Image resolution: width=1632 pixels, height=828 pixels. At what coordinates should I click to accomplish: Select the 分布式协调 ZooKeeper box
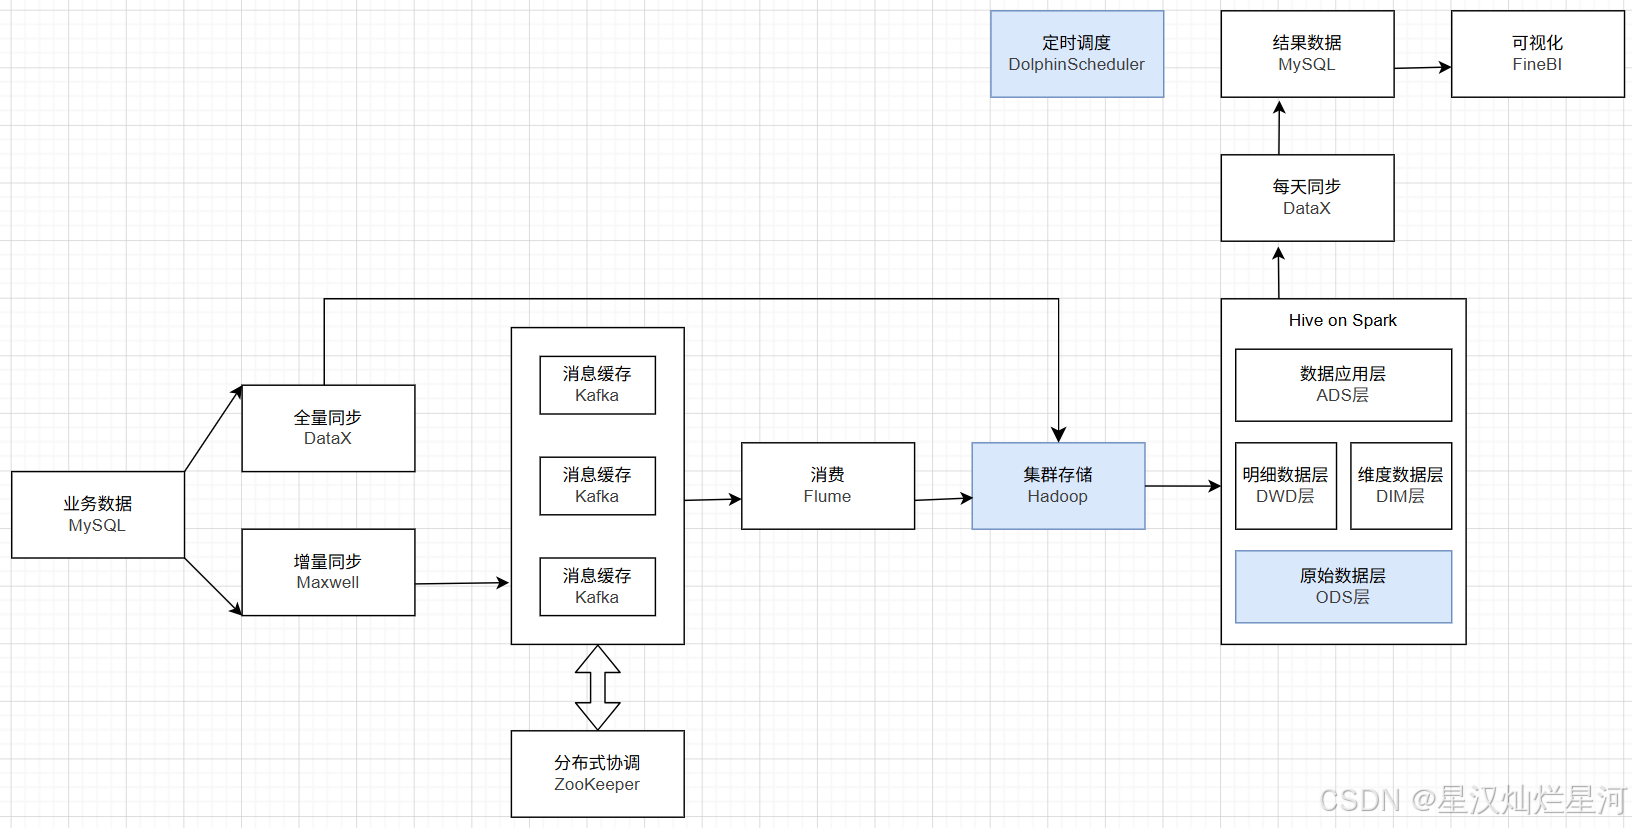597,774
